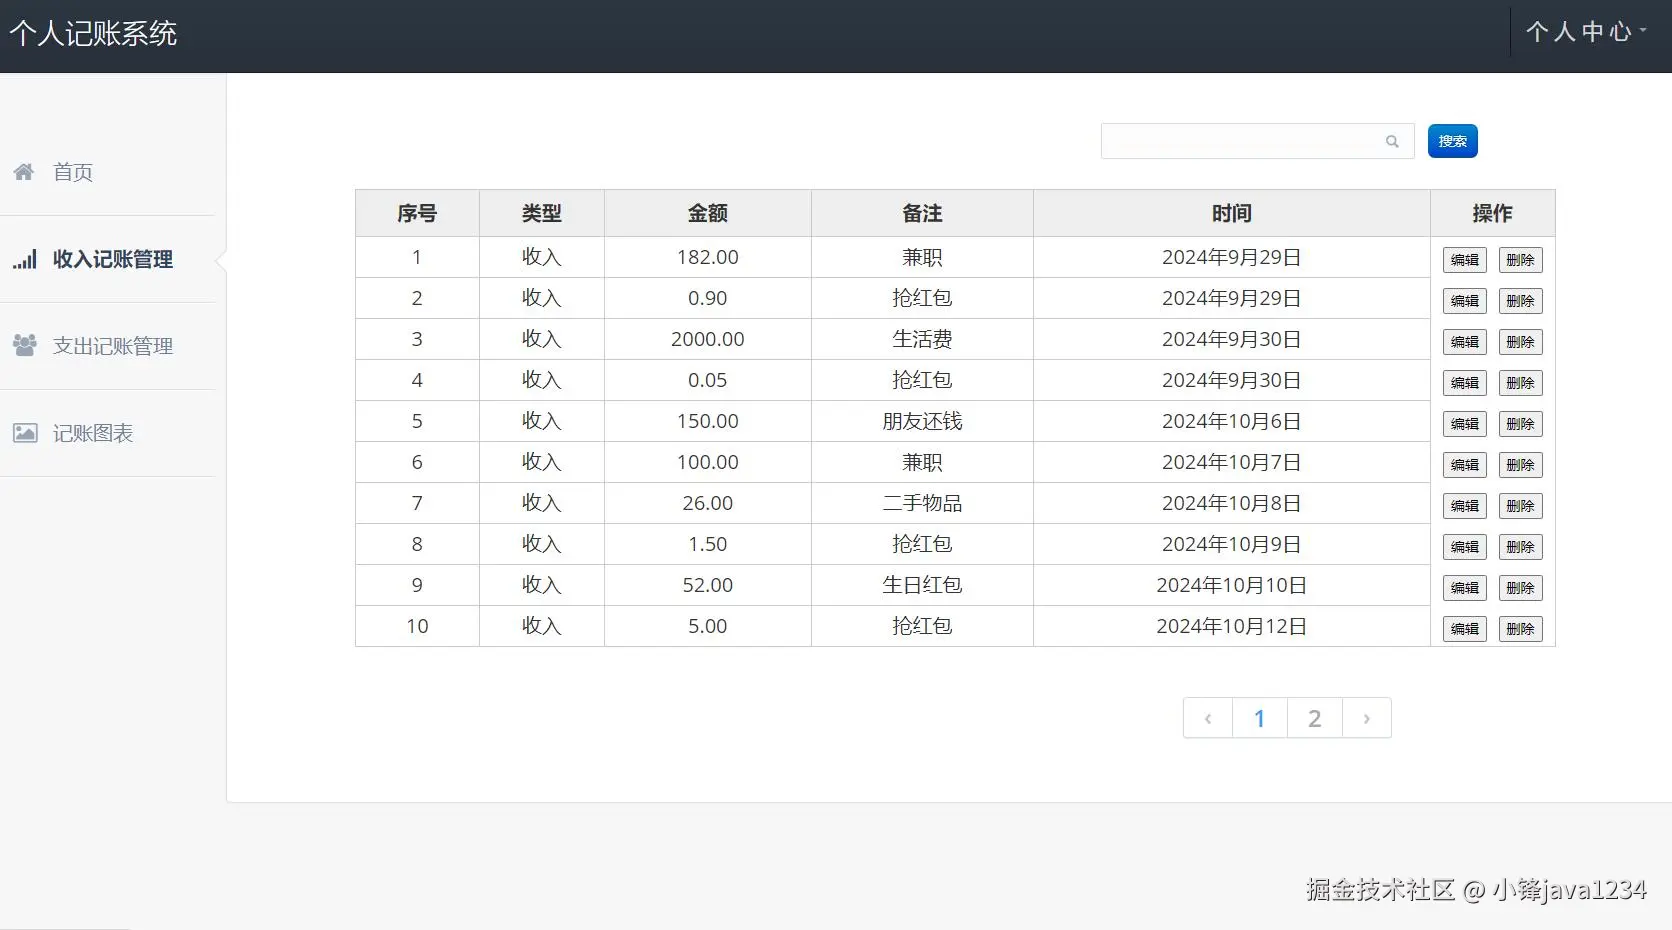Image resolution: width=1672 pixels, height=930 pixels.
Task: Select the 182.00 amount cell
Action: point(708,257)
